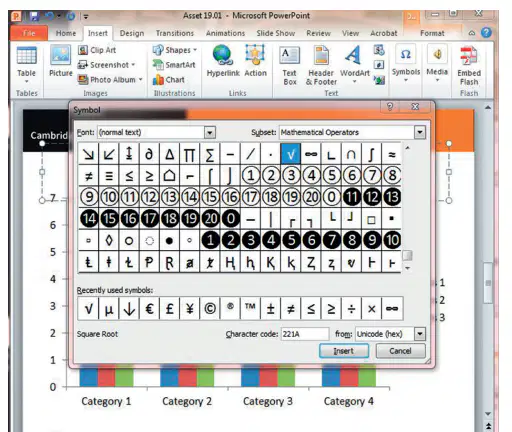Image resolution: width=512 pixels, height=432 pixels.
Task: Add a Hyperlink
Action: 223,61
